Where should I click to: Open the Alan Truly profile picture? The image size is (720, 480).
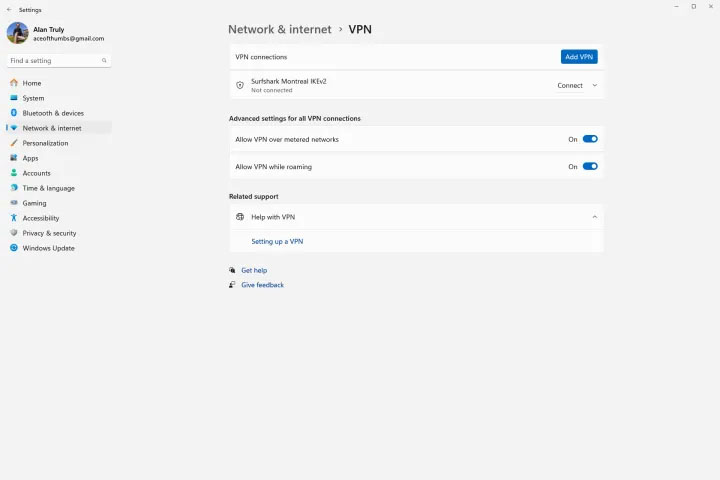coord(17,34)
